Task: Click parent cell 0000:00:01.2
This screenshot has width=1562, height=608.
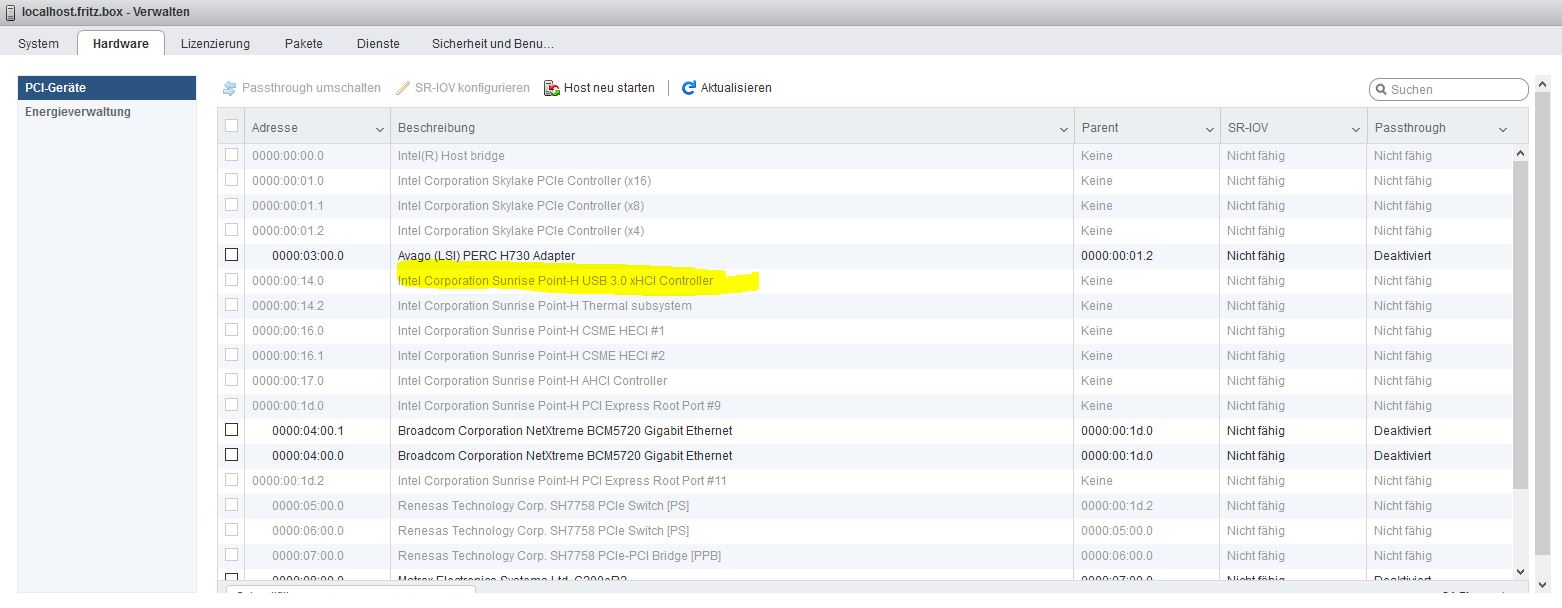Action: pyautogui.click(x=1117, y=256)
